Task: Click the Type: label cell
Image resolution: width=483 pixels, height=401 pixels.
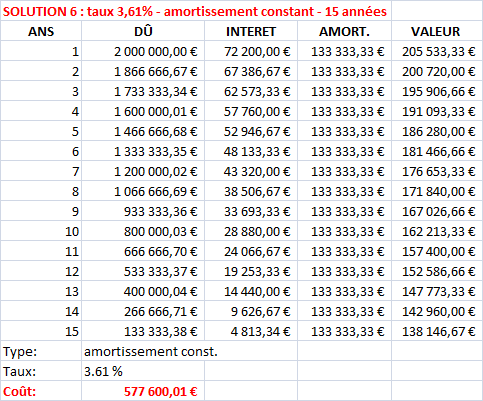Action: tap(41, 351)
